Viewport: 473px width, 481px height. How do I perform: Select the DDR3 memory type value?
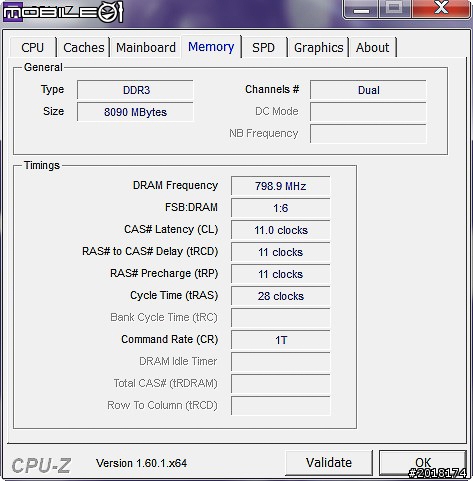coord(135,90)
